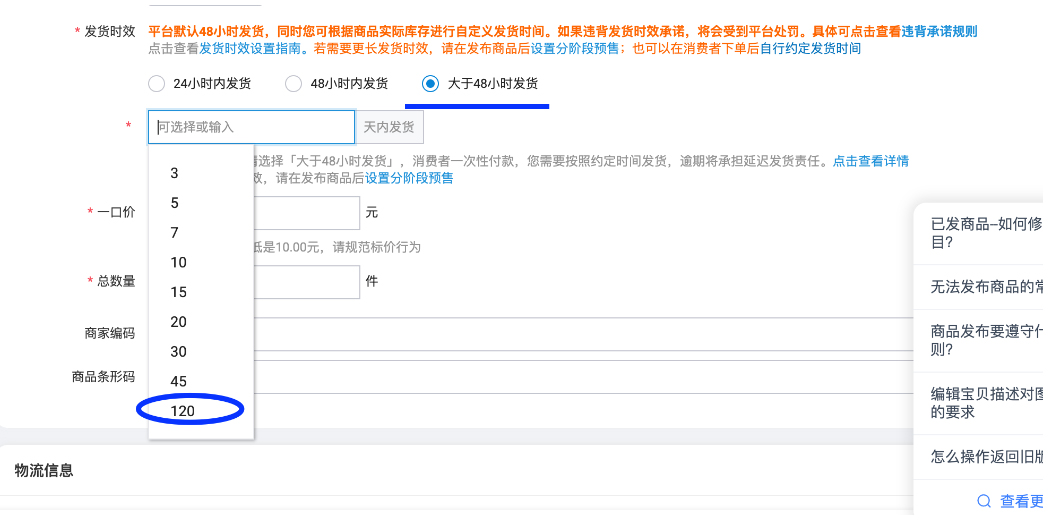
Task: Click the 自行约定发货时间 link
Action: coord(810,48)
